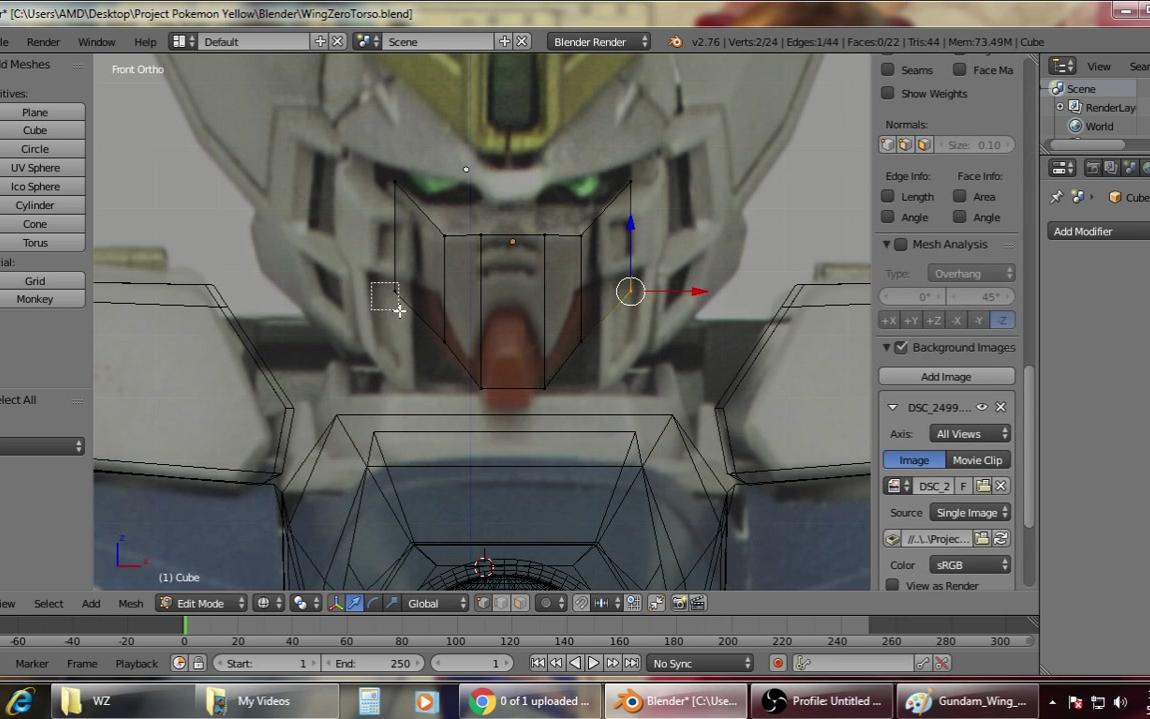Enable the Snap during transform magnet icon

pyautogui.click(x=581, y=602)
